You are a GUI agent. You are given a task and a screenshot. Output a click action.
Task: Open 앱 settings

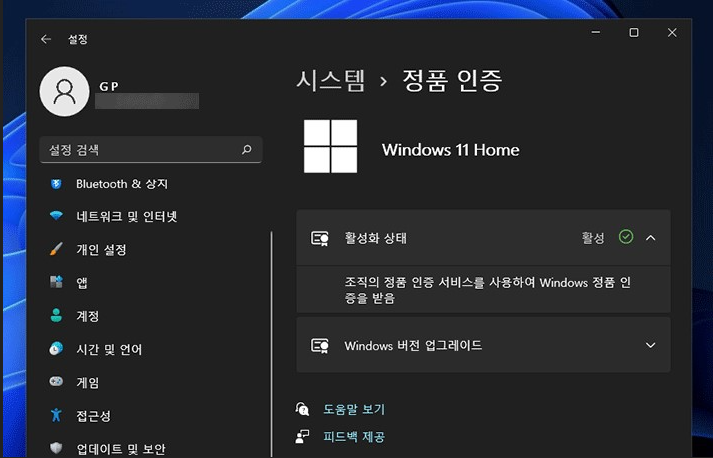tap(82, 283)
